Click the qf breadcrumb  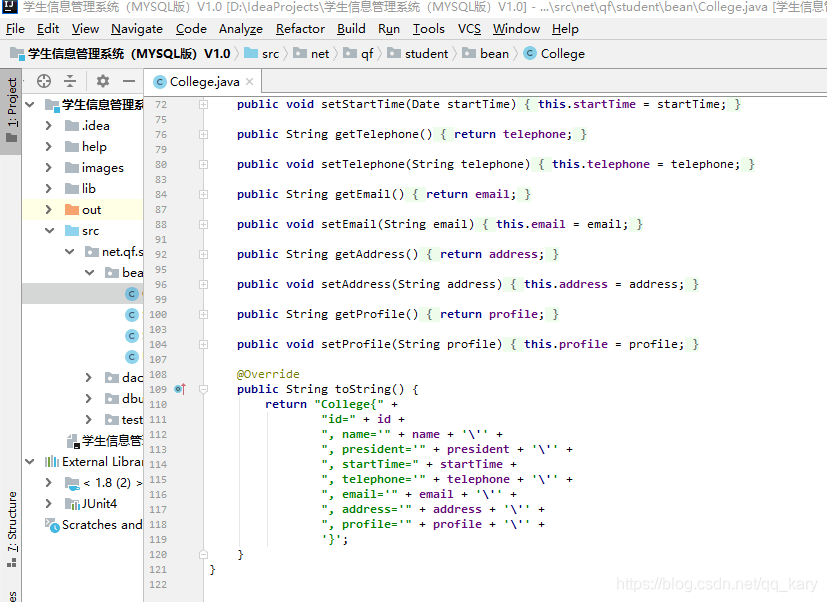359,54
